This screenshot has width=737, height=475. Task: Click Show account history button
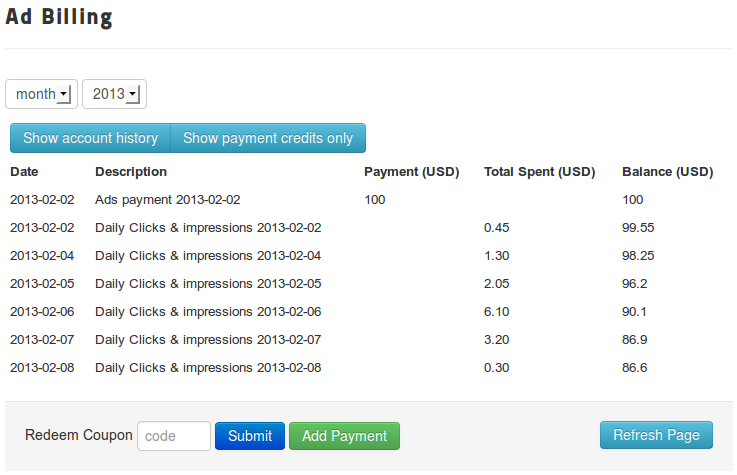pyautogui.click(x=90, y=138)
